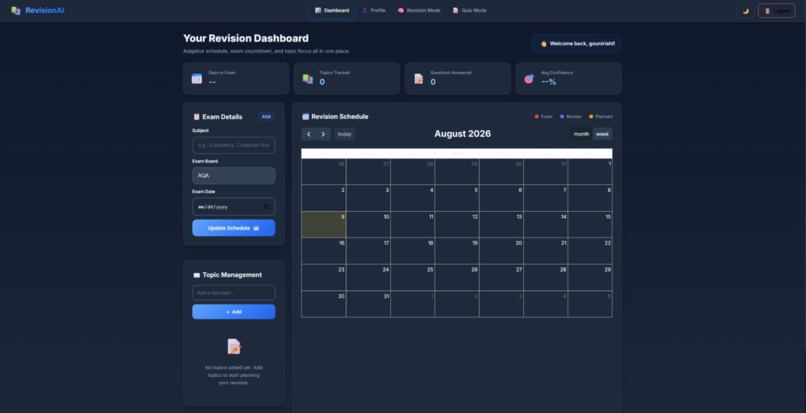
Task: Click the Questions Answered notepad icon
Action: pos(418,79)
